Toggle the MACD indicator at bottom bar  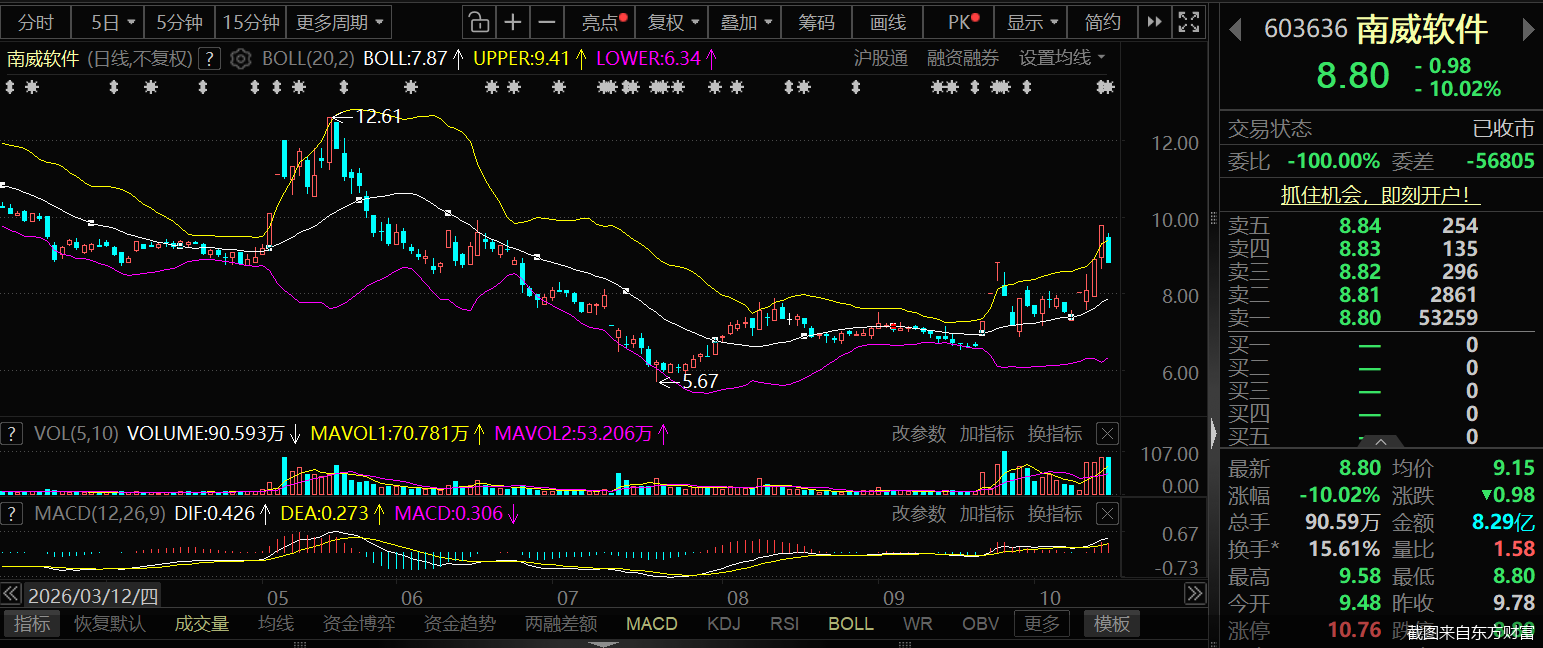pos(652,624)
